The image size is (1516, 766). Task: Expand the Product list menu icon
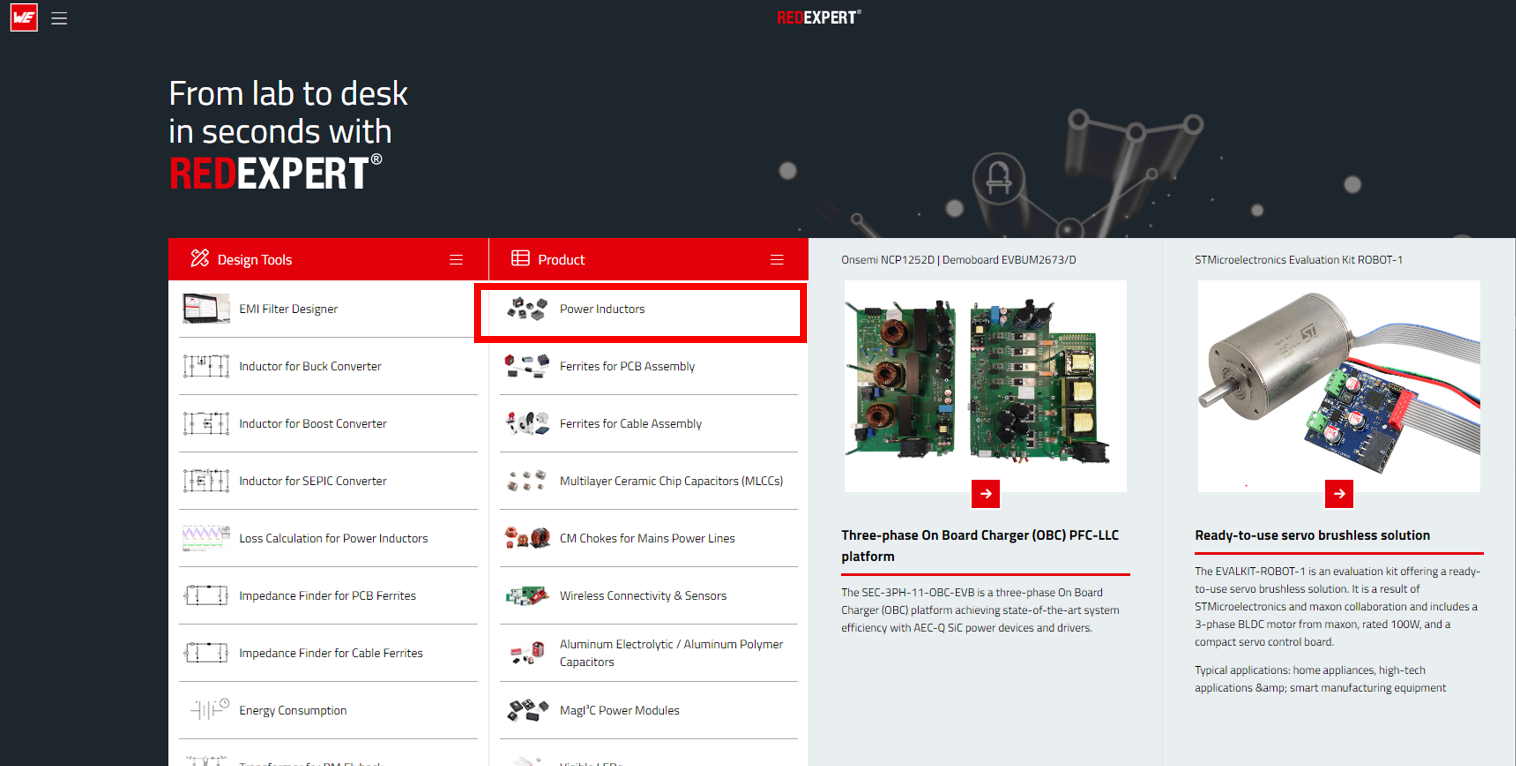click(777, 260)
